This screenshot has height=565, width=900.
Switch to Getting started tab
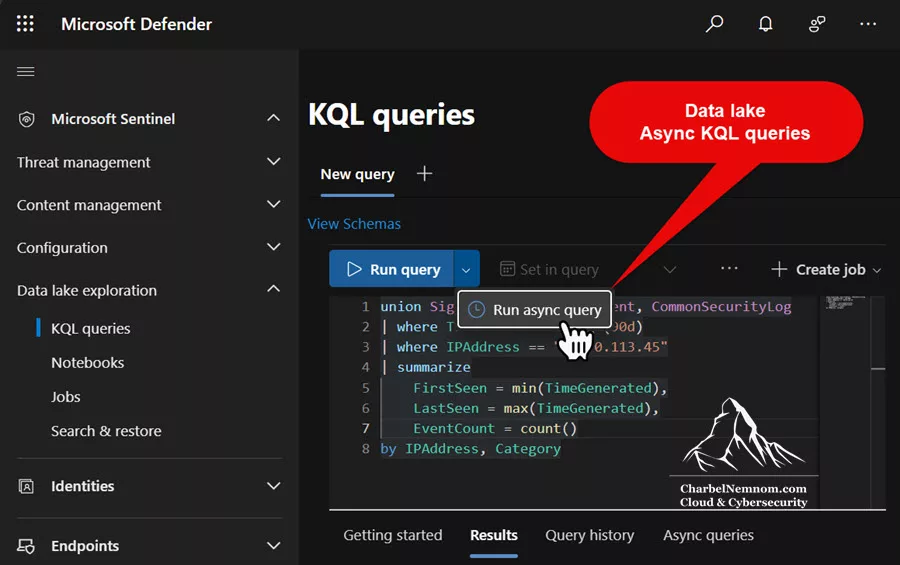point(393,535)
